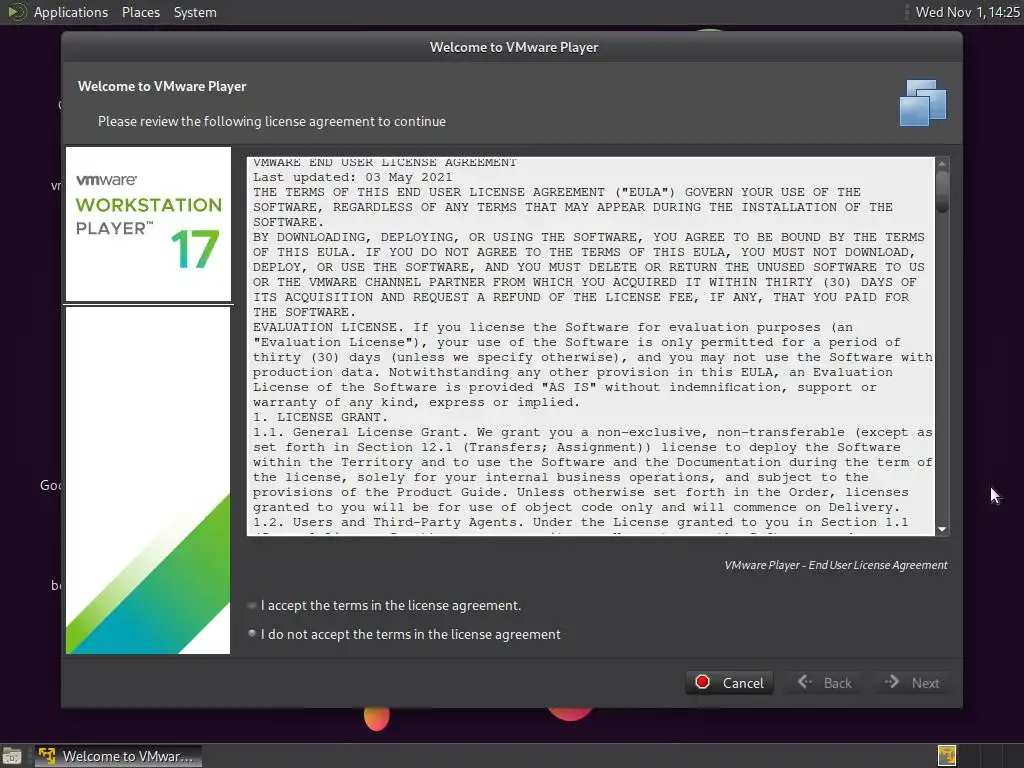
Task: Click 'EVALUATION LICENSE' paragraph text
Action: pos(592,364)
